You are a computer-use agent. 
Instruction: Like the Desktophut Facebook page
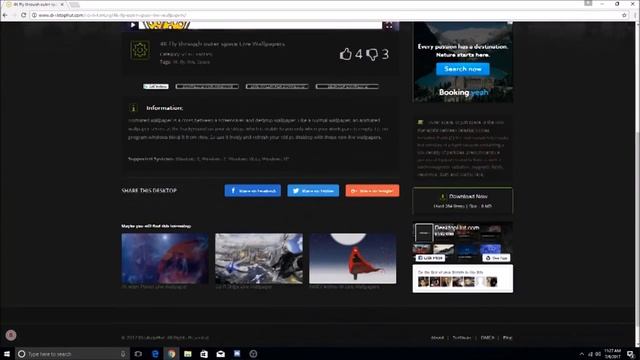pos(431,258)
